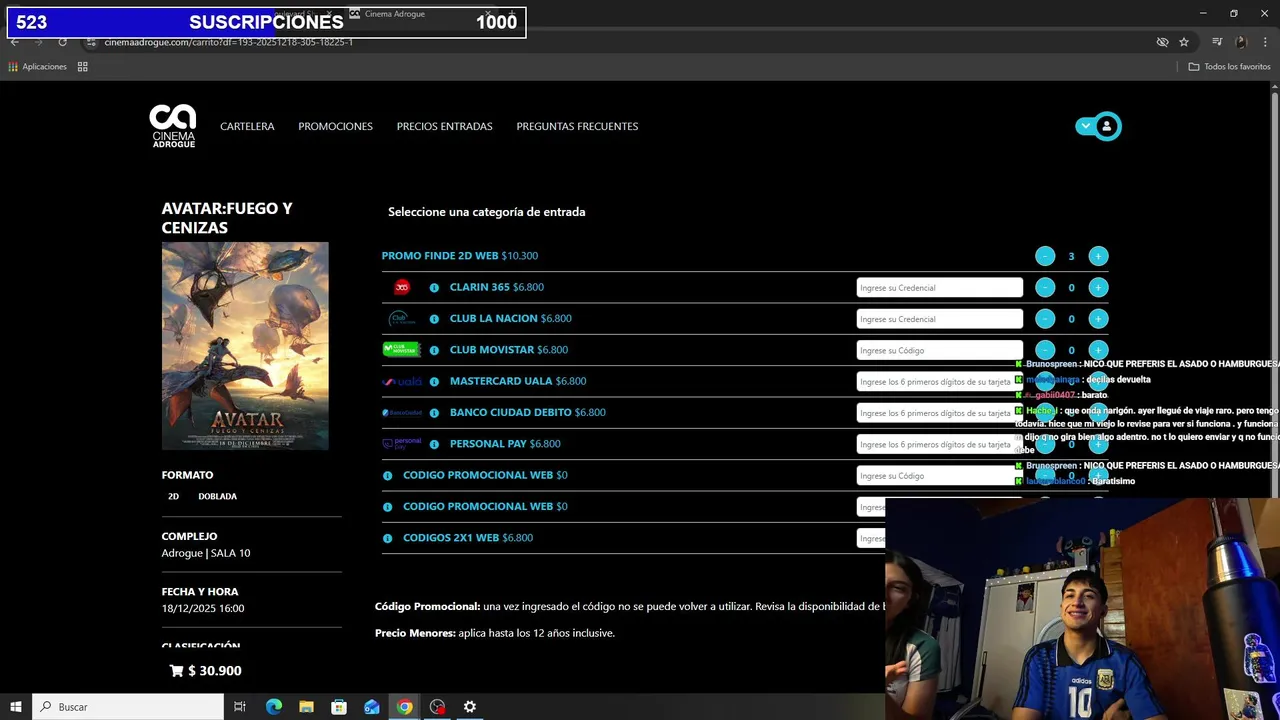Remove one CLUB LA NACION ticket
The image size is (1280, 720).
[x=1045, y=319]
